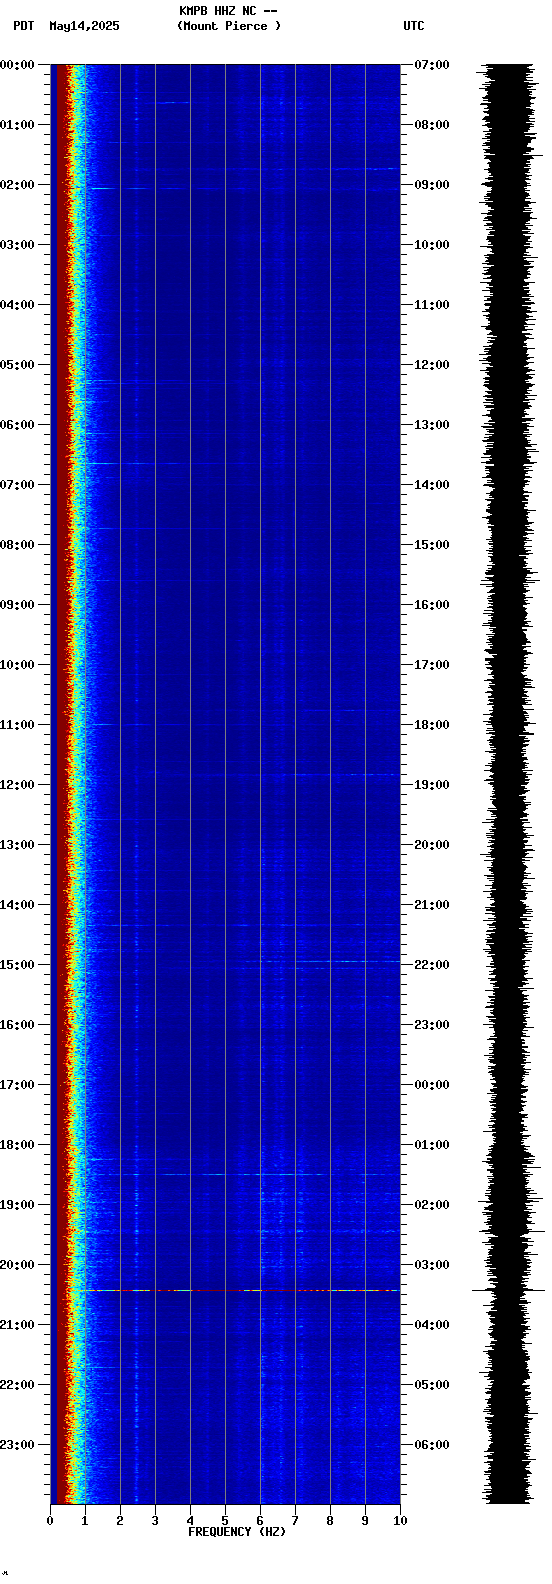
Task: Click the date May14,2025
Action: coord(84,26)
